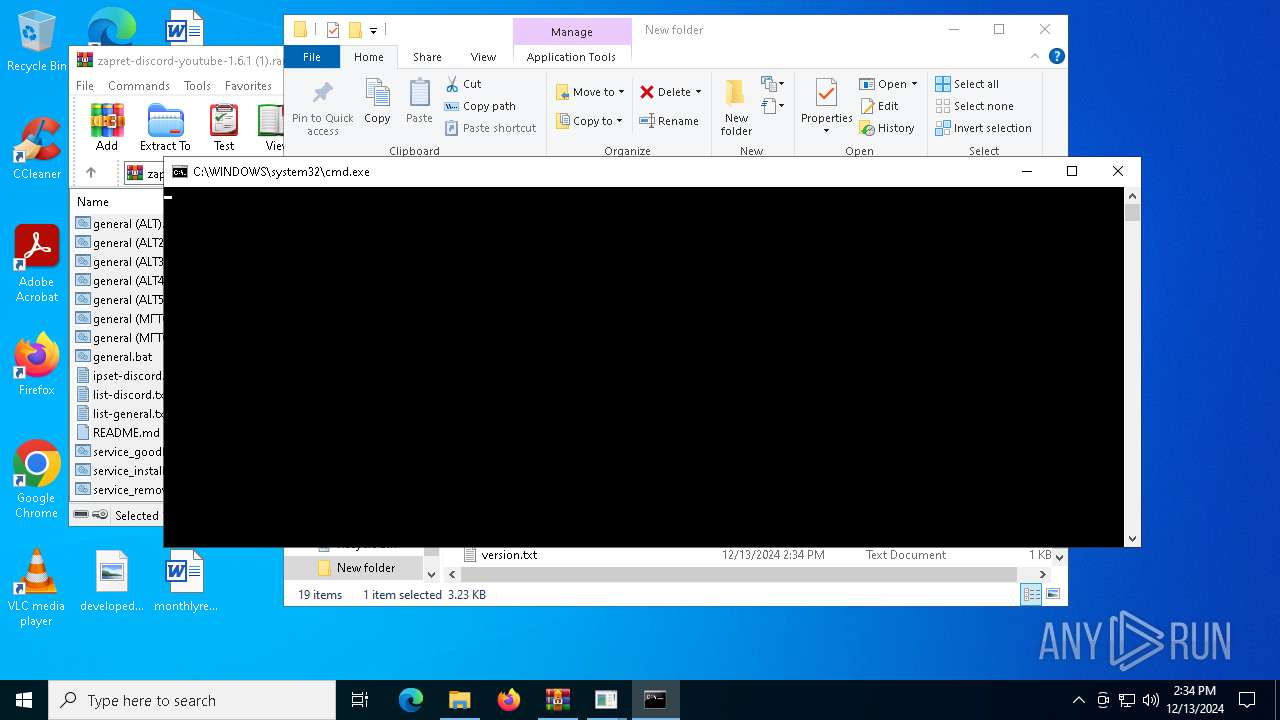Switch Explorer to large icons view
The width and height of the screenshot is (1280, 720).
coord(1052,594)
